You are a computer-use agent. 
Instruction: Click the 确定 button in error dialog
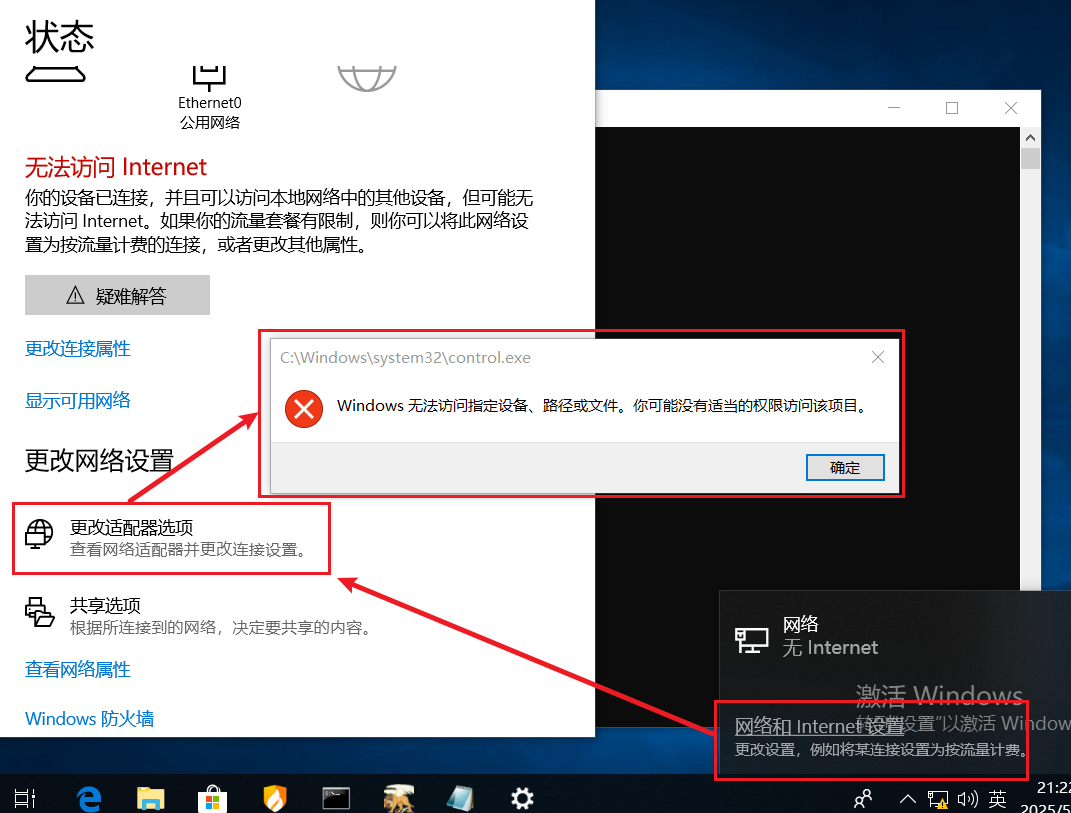coord(845,467)
